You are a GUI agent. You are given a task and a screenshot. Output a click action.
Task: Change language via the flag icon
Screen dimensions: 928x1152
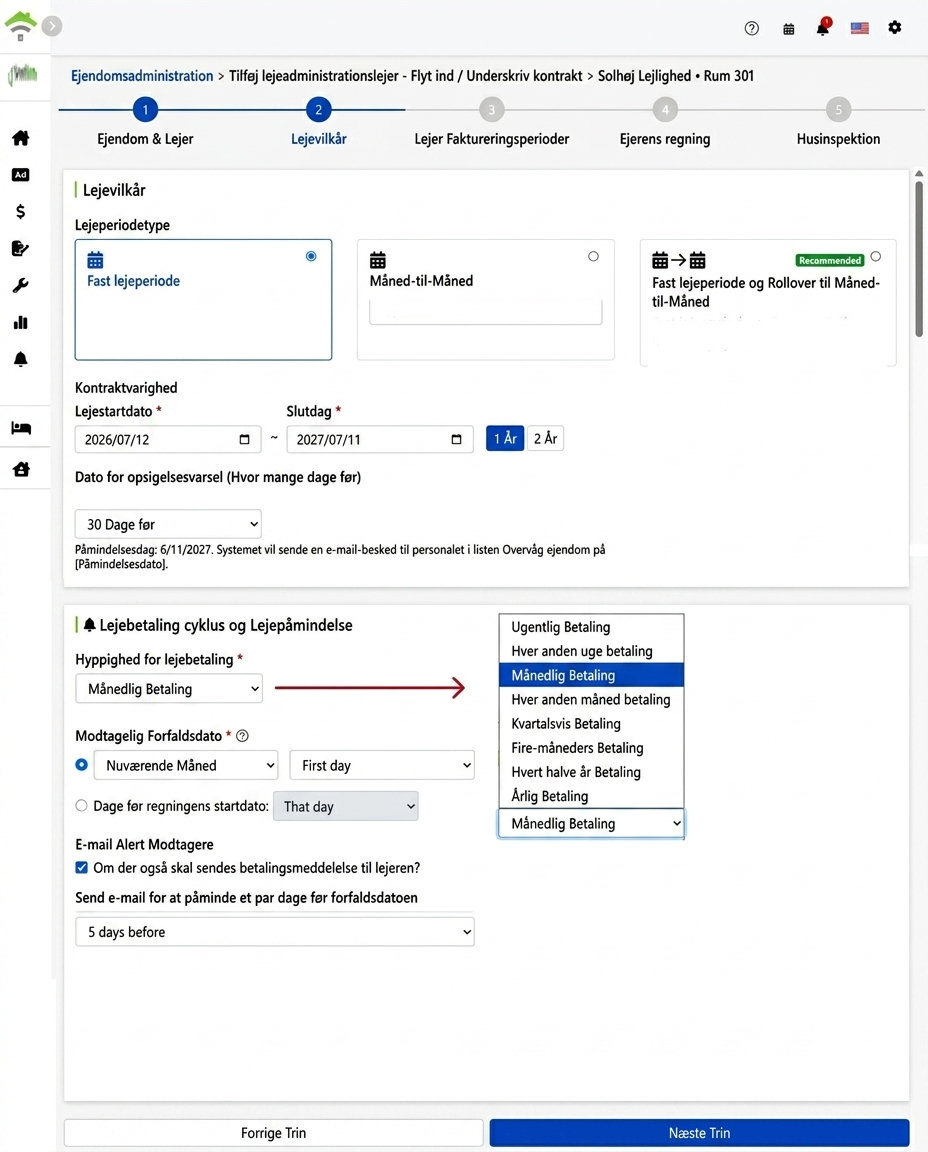860,29
